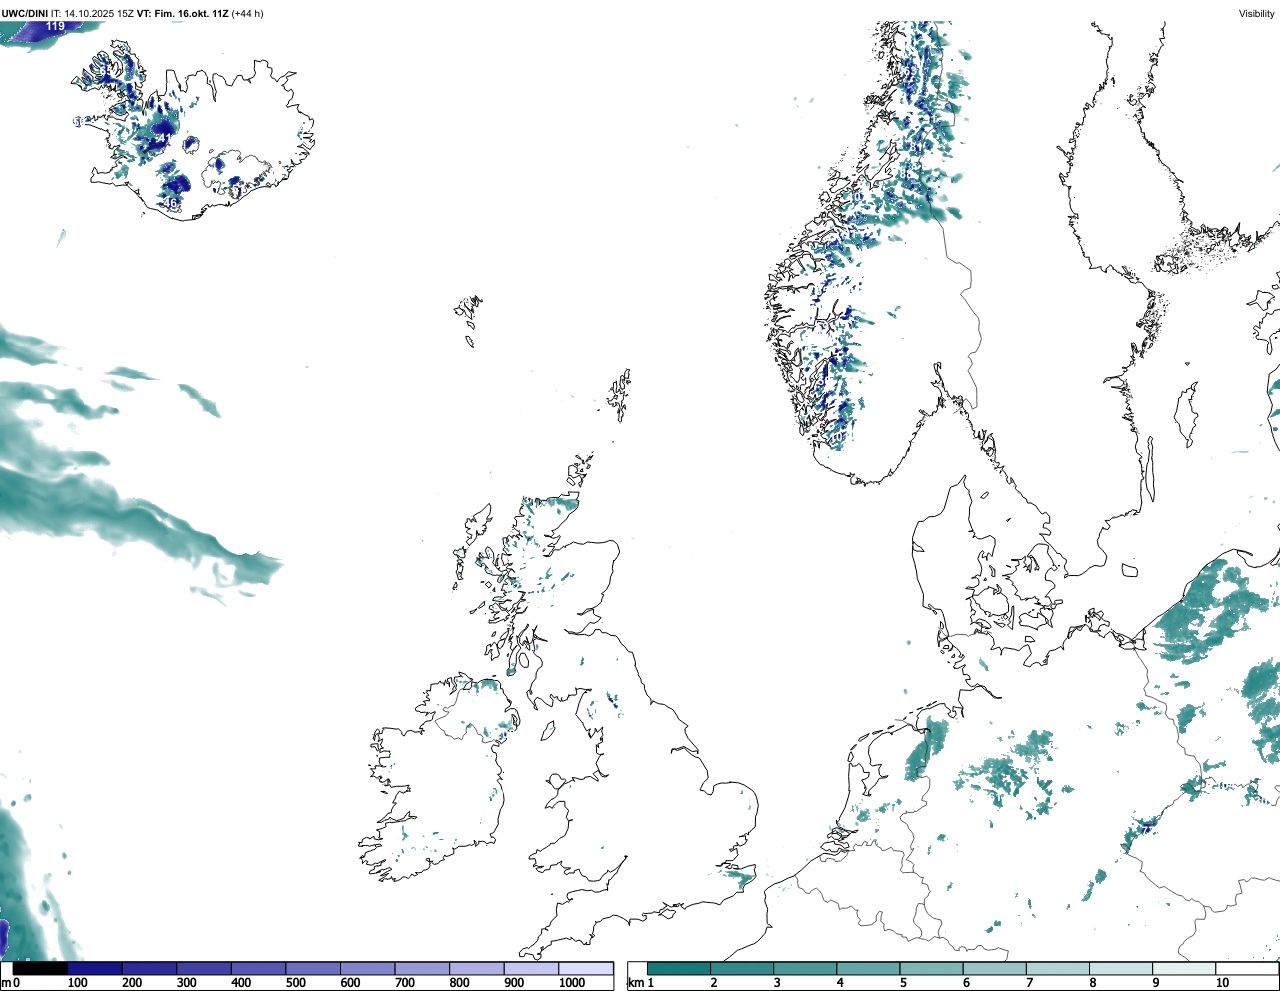Viewport: 1280px width, 991px height.
Task: Select the 8–9 km legend swatch
Action: (1121, 968)
